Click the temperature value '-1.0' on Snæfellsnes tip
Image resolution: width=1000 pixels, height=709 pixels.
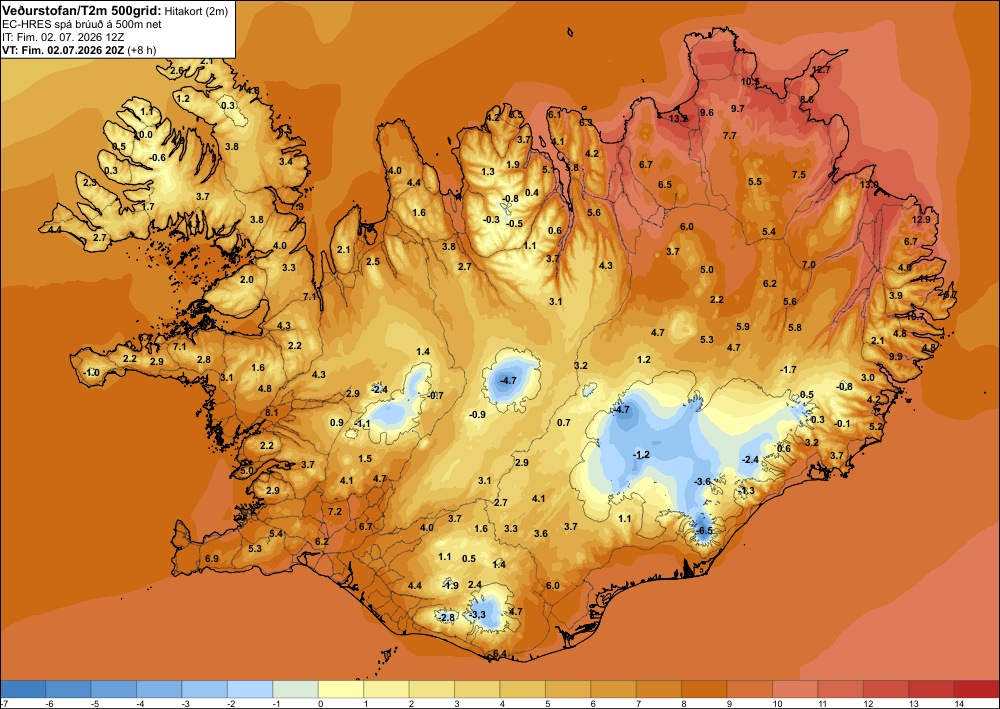click(91, 373)
